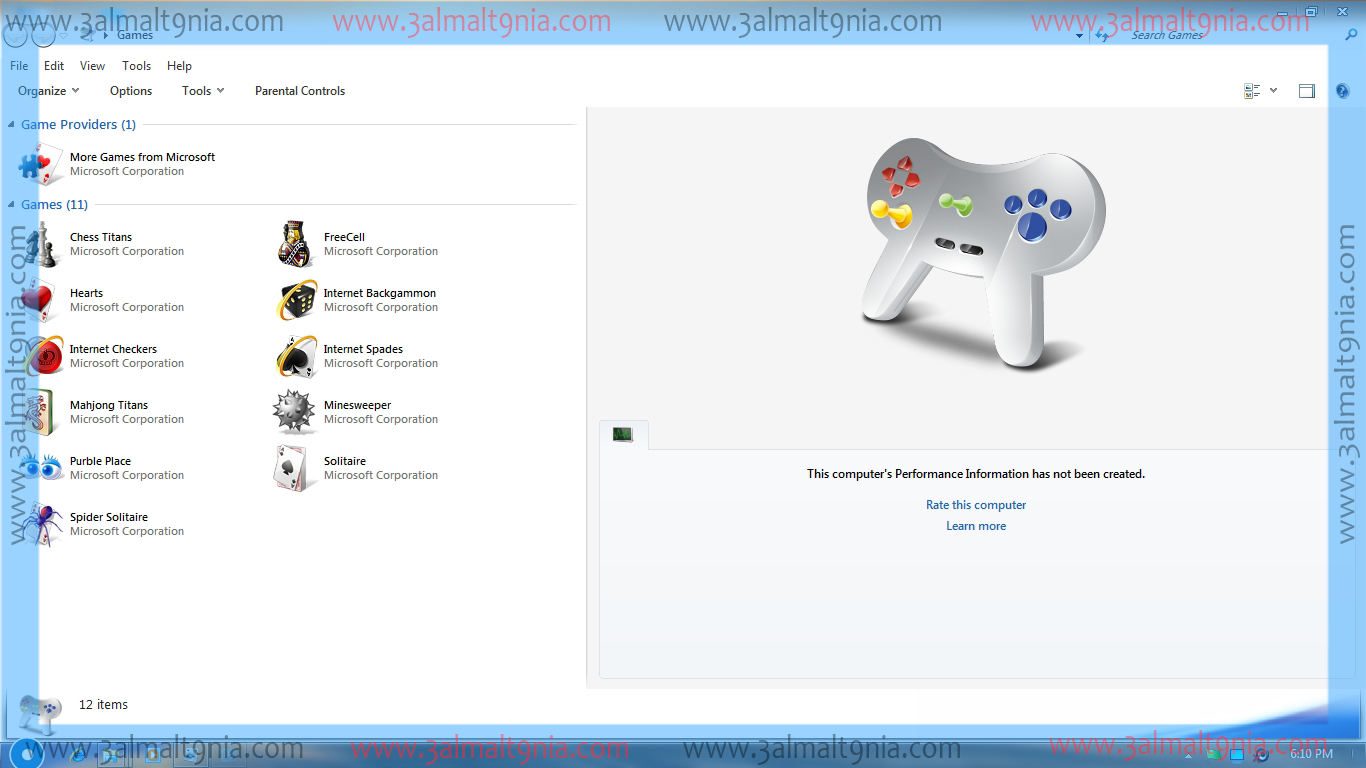This screenshot has height=768, width=1366.
Task: Open the Tools menu in the menu bar
Action: [x=136, y=66]
